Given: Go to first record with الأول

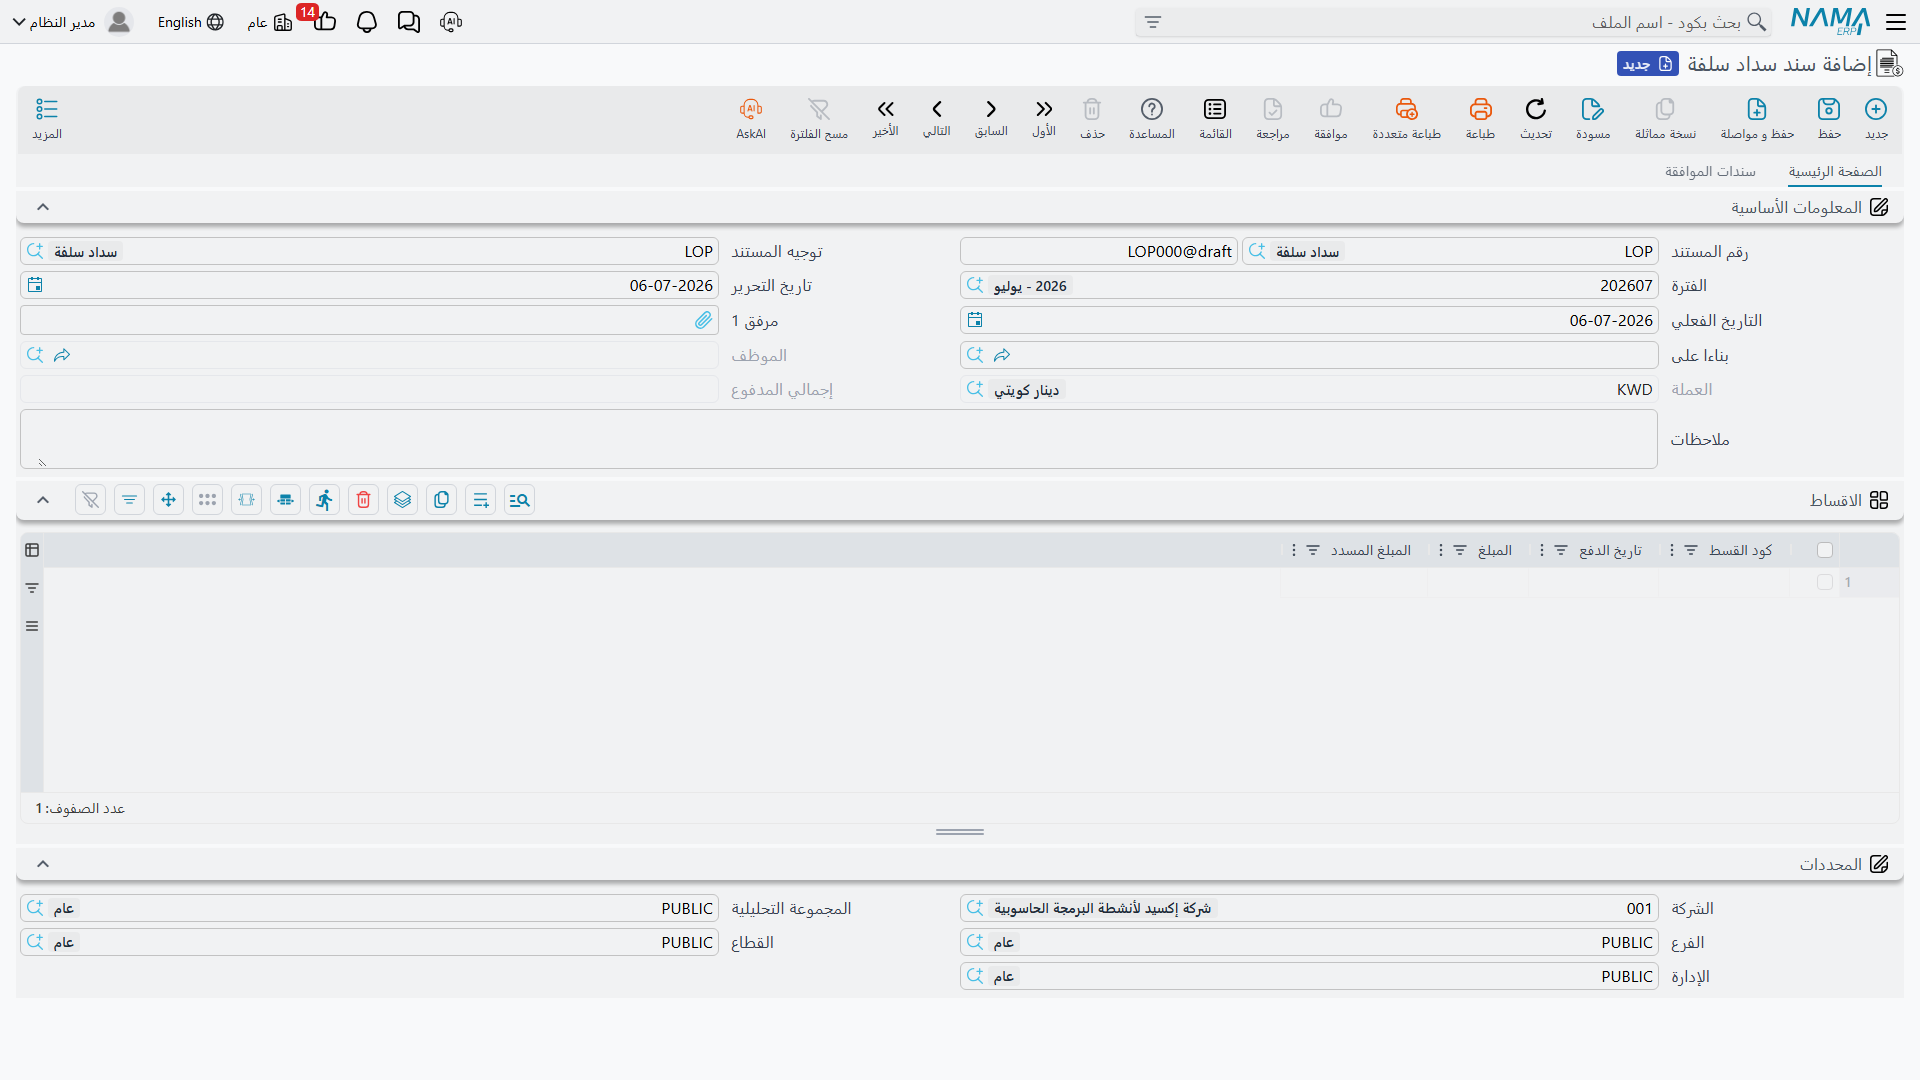Looking at the screenshot, I should [1044, 117].
